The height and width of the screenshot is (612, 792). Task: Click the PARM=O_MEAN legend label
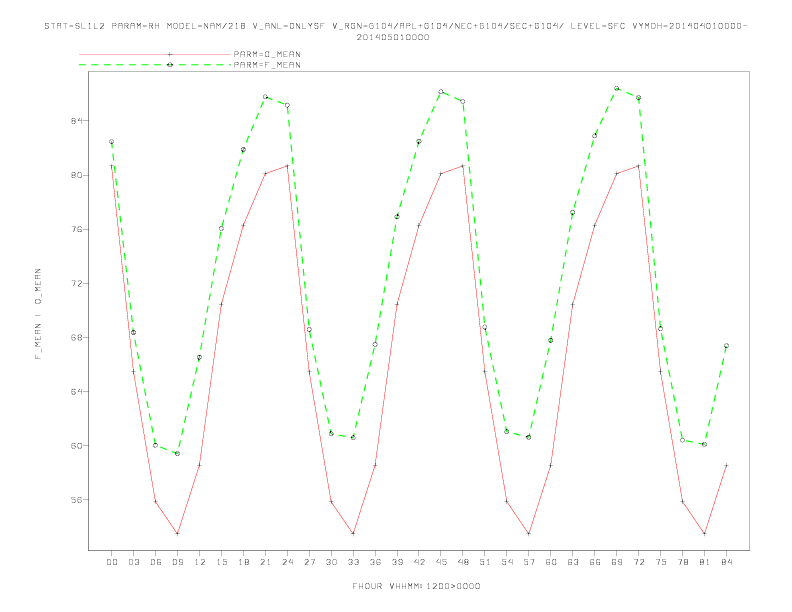click(267, 54)
